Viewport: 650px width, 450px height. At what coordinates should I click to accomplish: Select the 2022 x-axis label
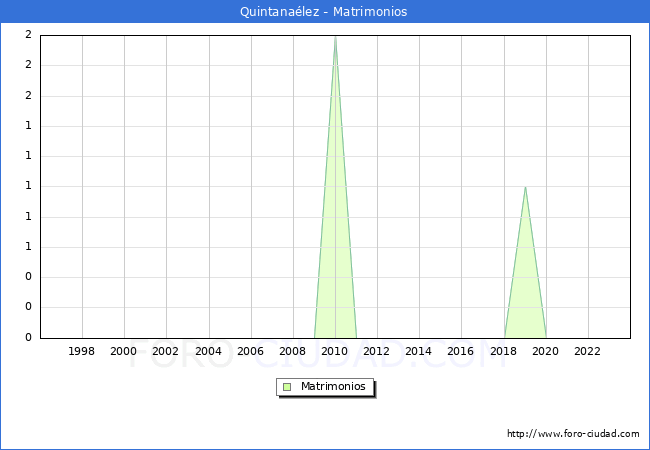click(x=587, y=351)
